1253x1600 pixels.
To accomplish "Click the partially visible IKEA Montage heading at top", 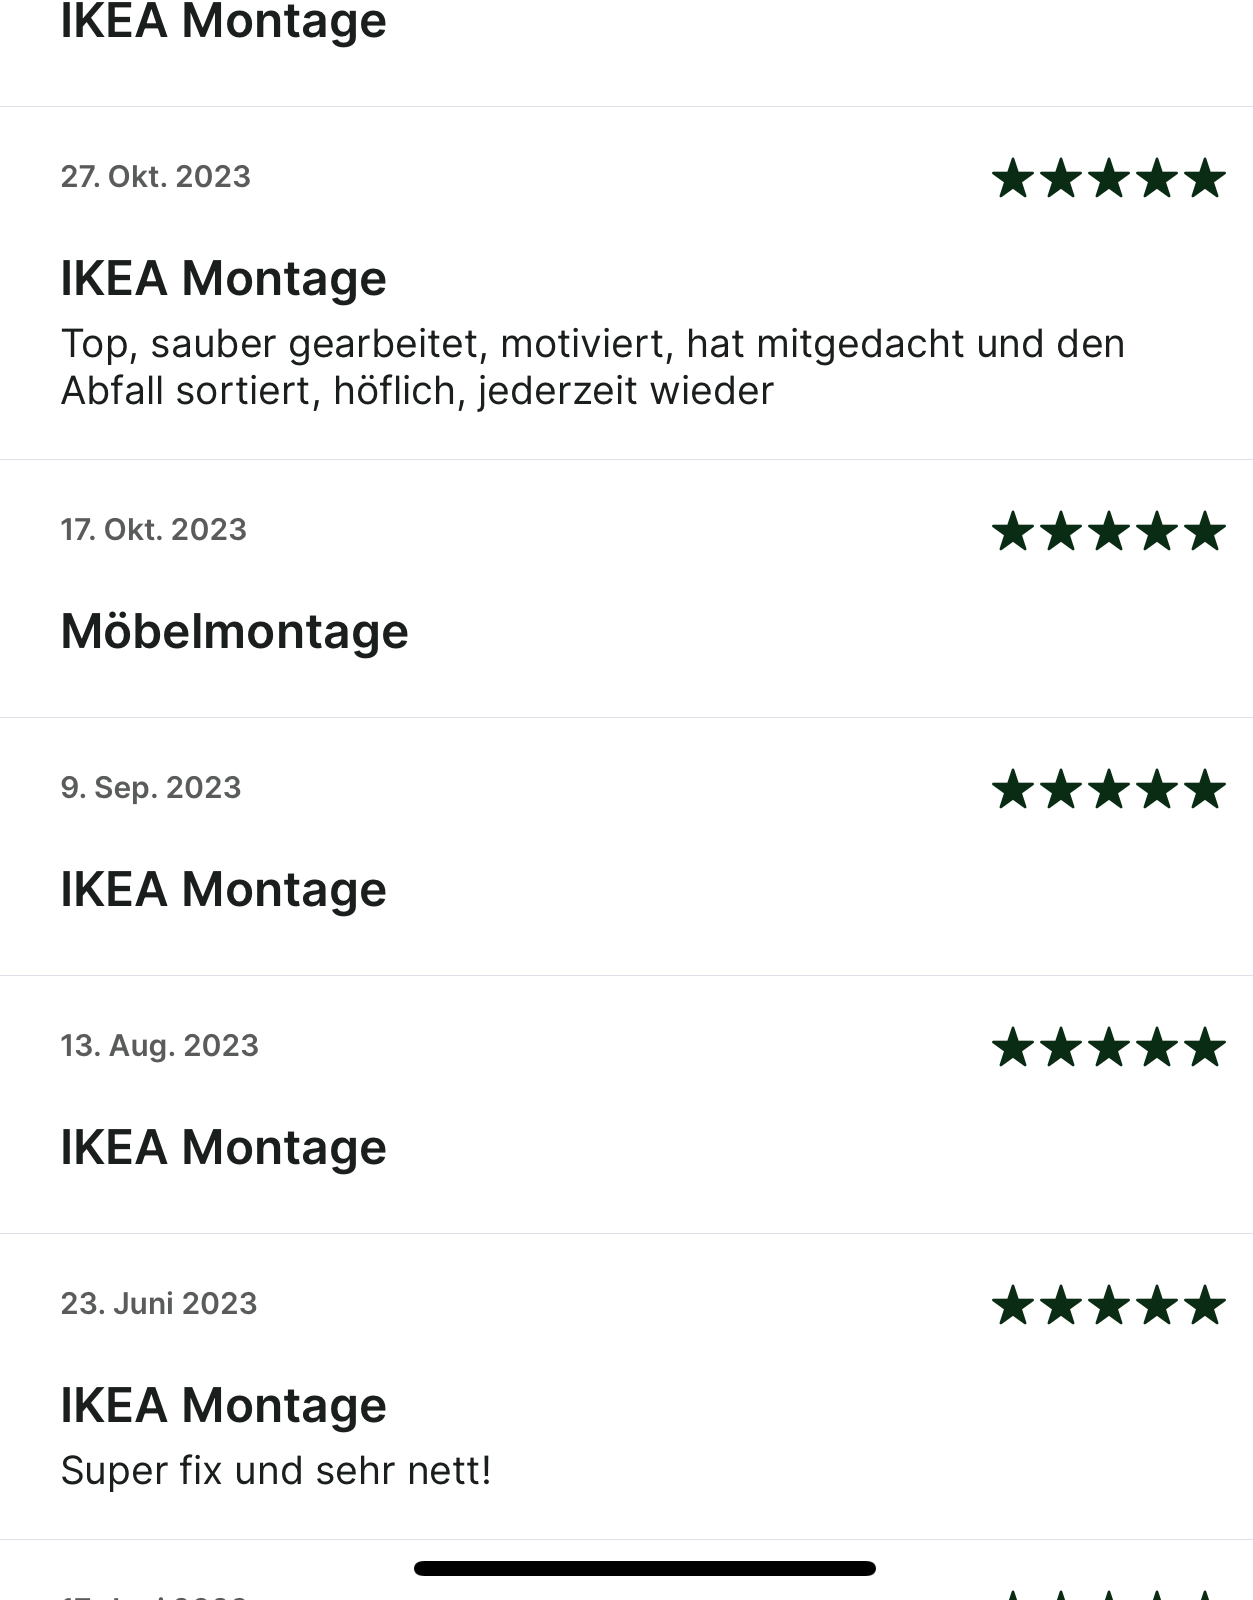I will pyautogui.click(x=223, y=22).
